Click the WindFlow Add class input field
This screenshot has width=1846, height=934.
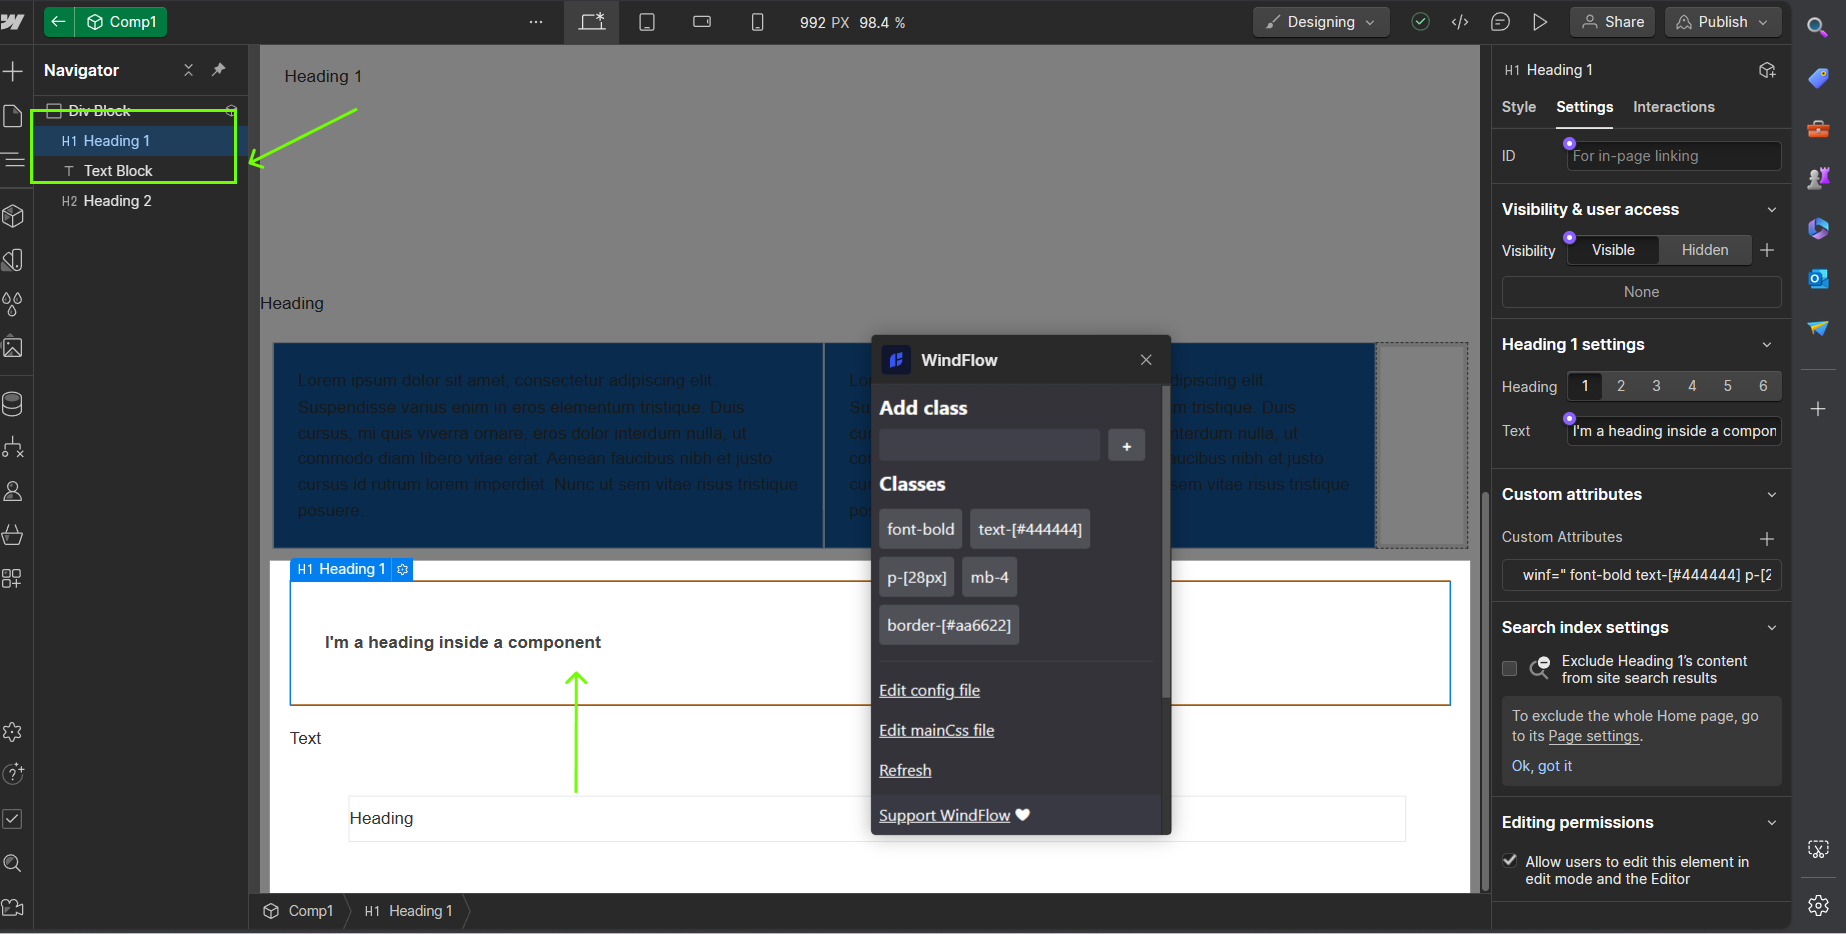tap(989, 446)
